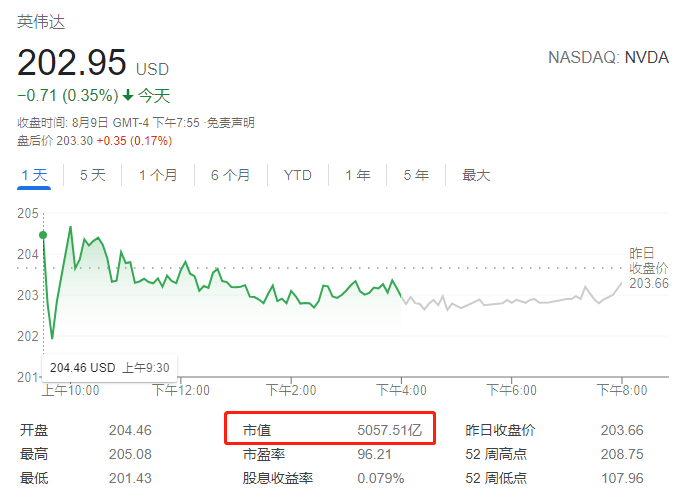676x502 pixels.
Task: Switch chart to 1年 range
Action: (357, 175)
